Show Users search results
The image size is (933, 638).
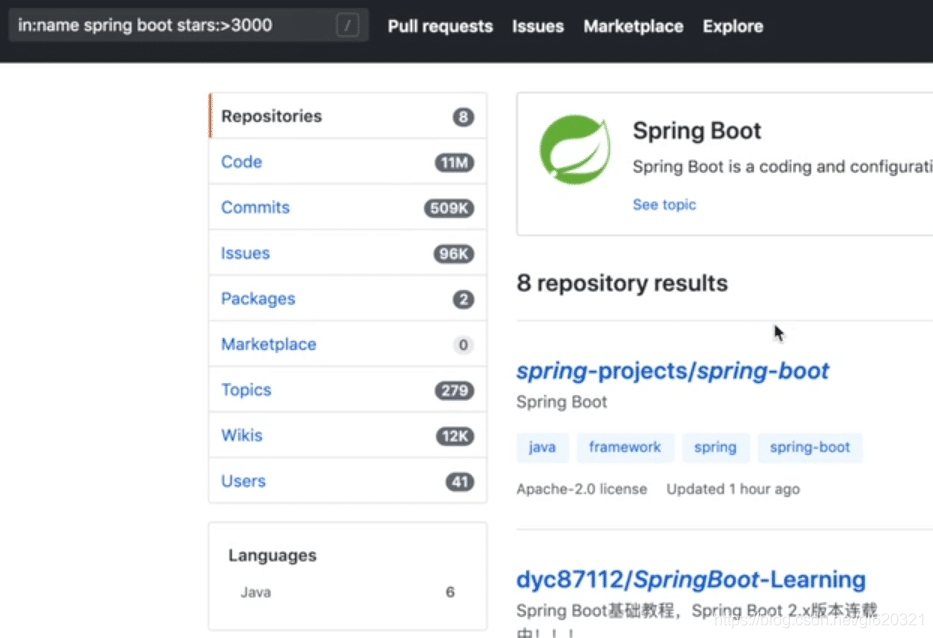click(348, 481)
